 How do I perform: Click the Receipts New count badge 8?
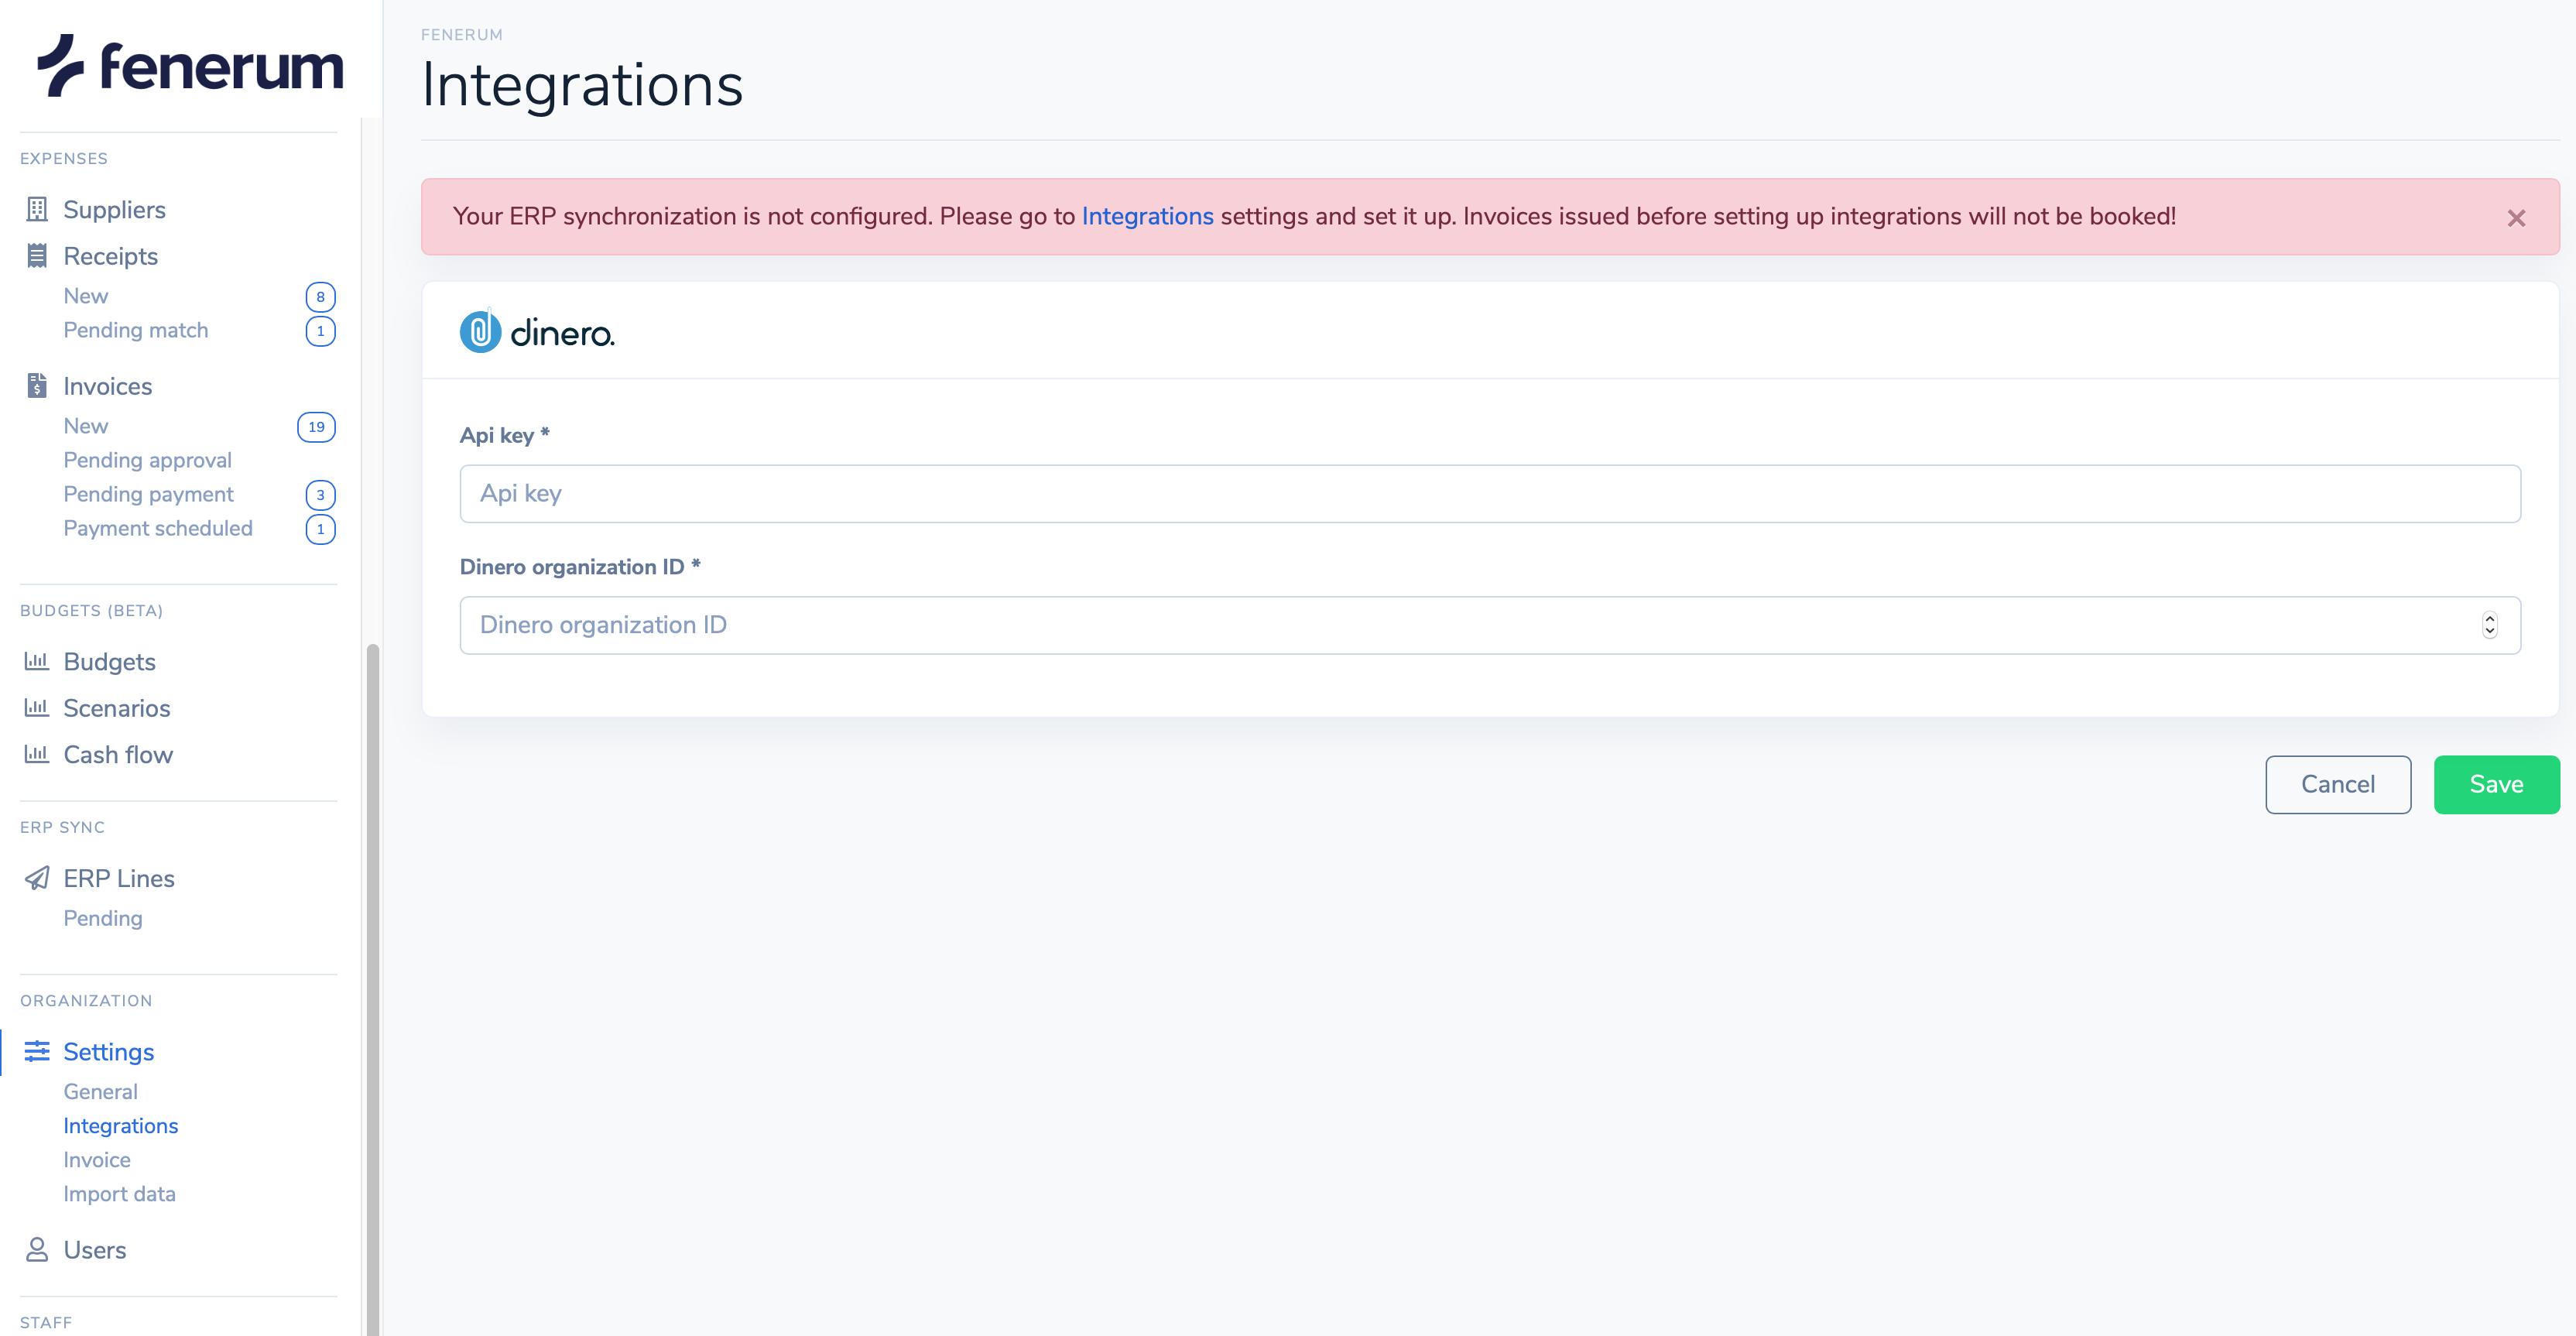(320, 297)
